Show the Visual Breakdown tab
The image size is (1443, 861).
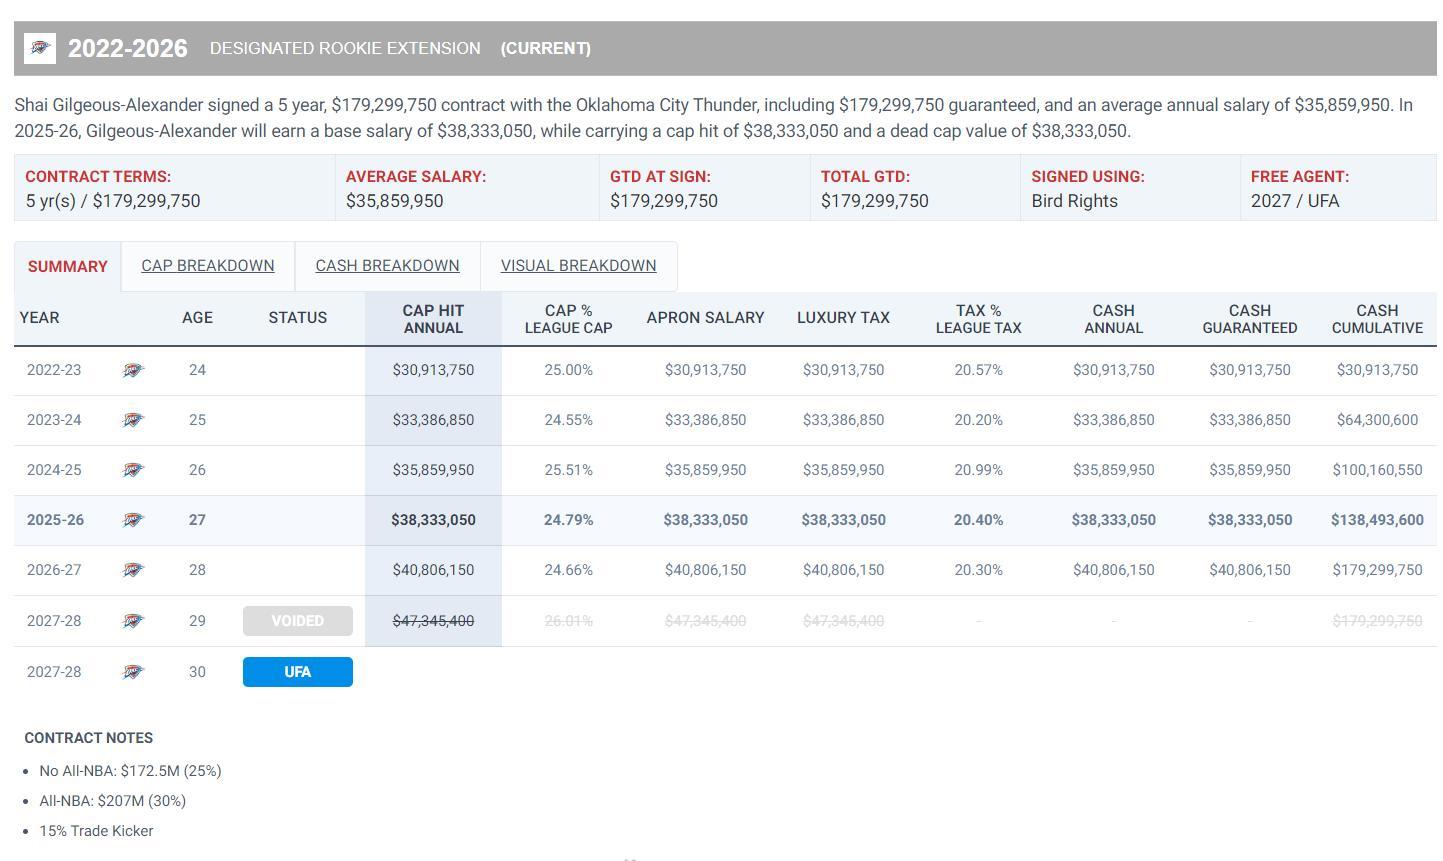point(578,266)
